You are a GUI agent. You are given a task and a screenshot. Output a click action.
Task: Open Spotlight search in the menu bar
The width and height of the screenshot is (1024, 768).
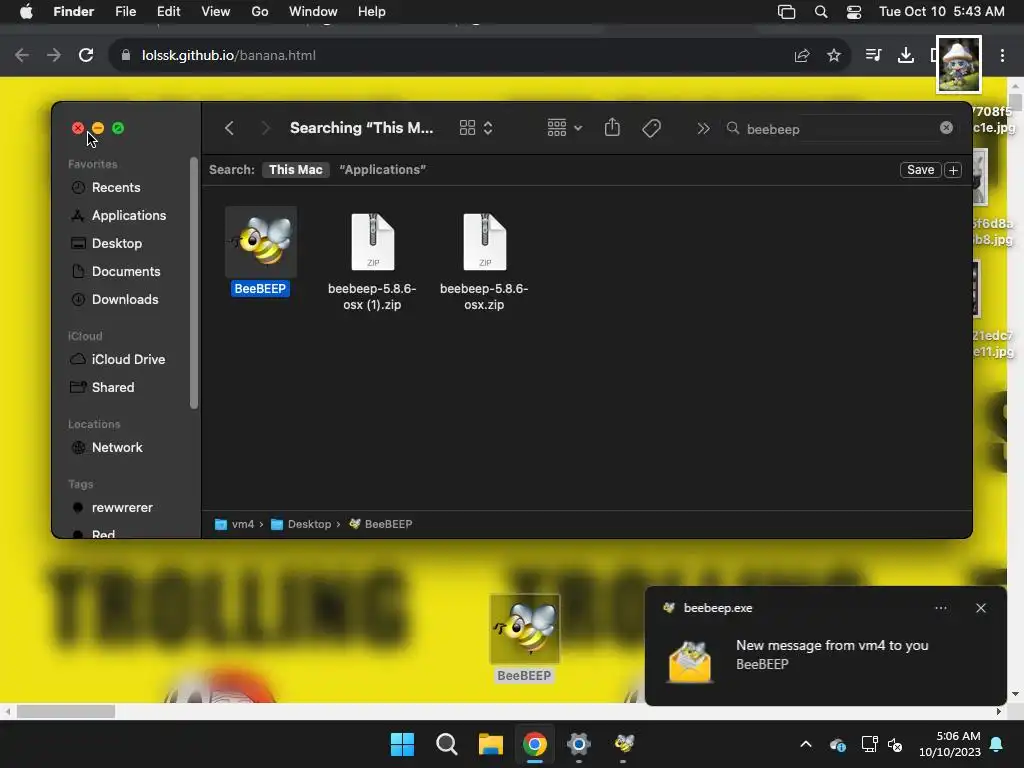(821, 12)
